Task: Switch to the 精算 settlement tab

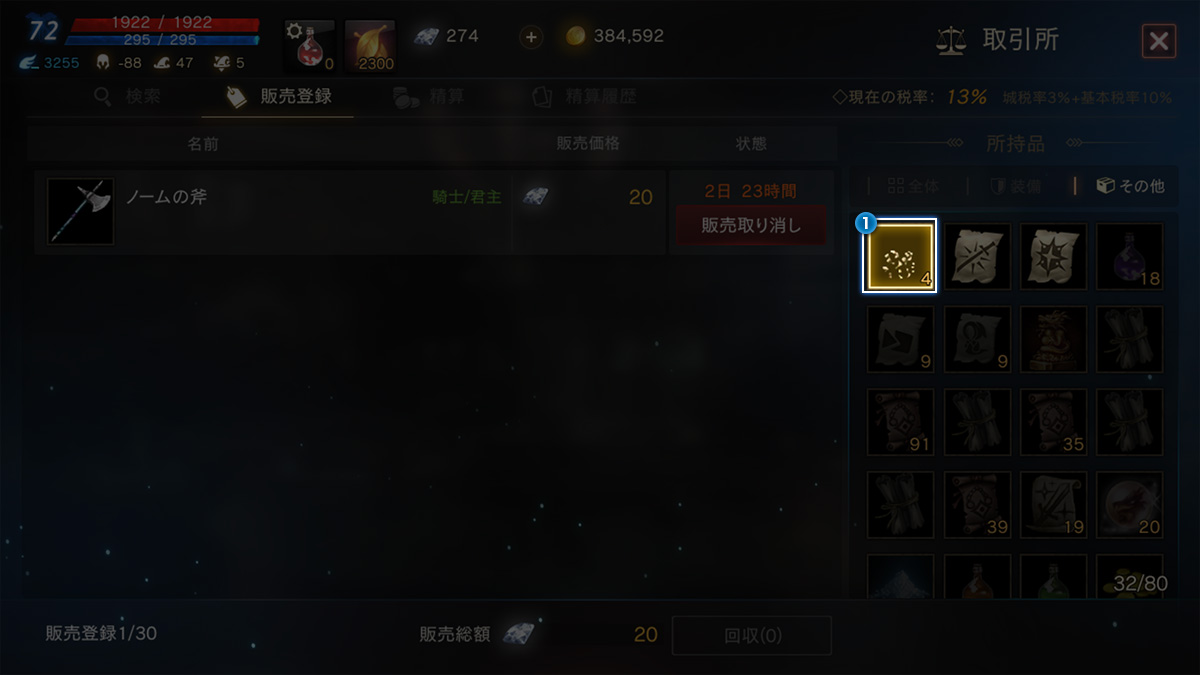Action: (x=428, y=97)
